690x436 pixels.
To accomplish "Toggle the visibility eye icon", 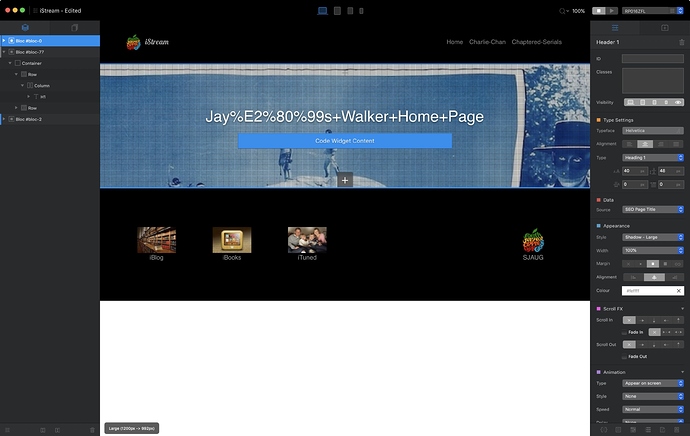I will coord(678,102).
